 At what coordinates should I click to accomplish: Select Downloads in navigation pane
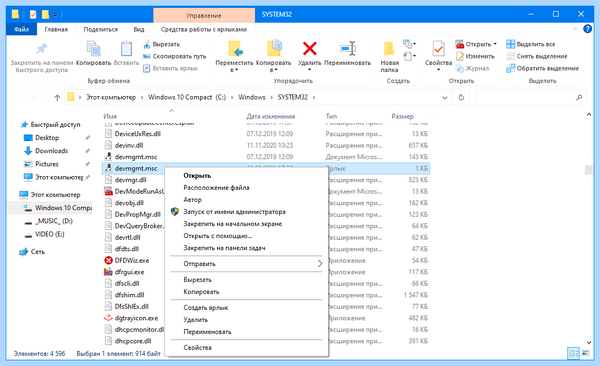click(x=51, y=151)
